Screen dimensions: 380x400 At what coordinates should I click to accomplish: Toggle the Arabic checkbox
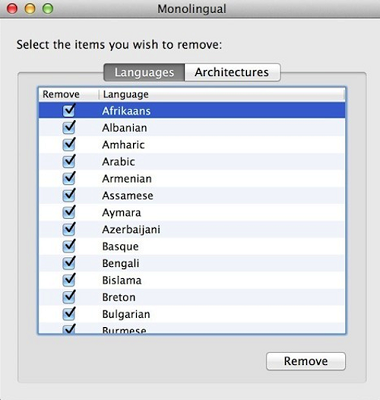pos(69,162)
